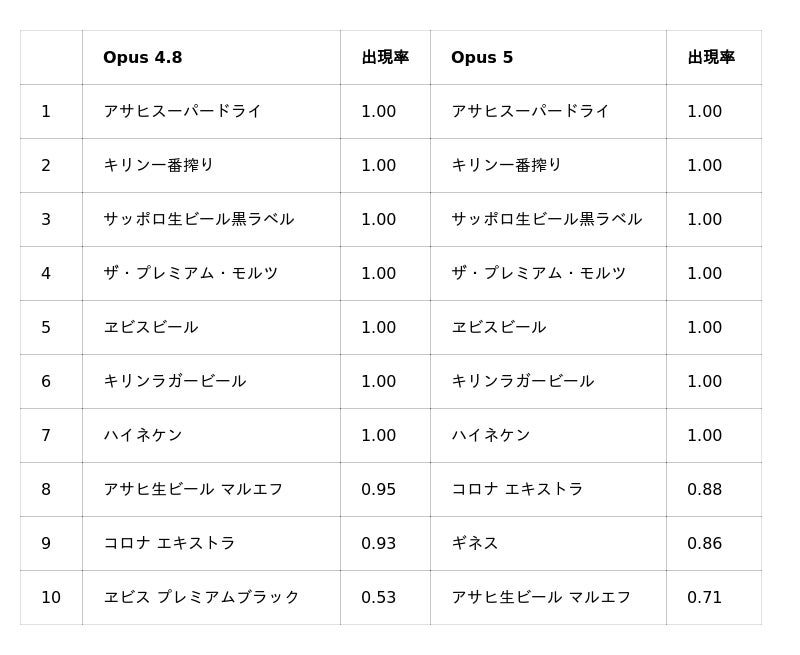Select the 0.93 rate value
Image resolution: width=800 pixels, height=655 pixels.
(378, 544)
